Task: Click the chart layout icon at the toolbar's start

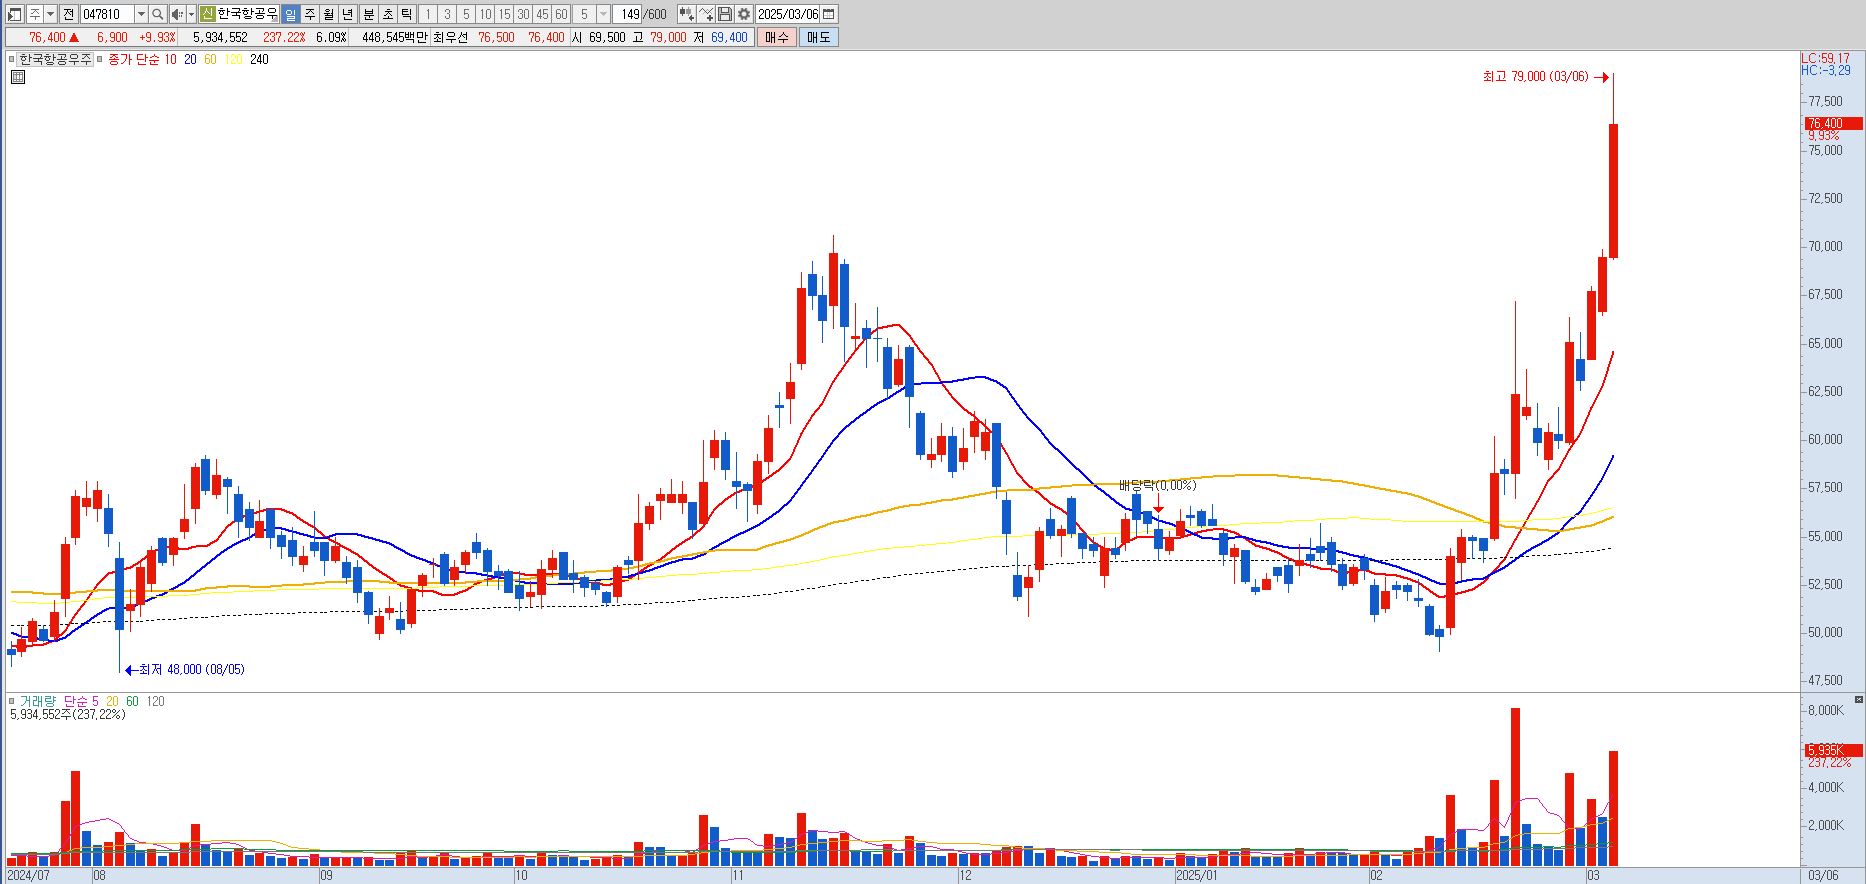Action: pos(15,14)
